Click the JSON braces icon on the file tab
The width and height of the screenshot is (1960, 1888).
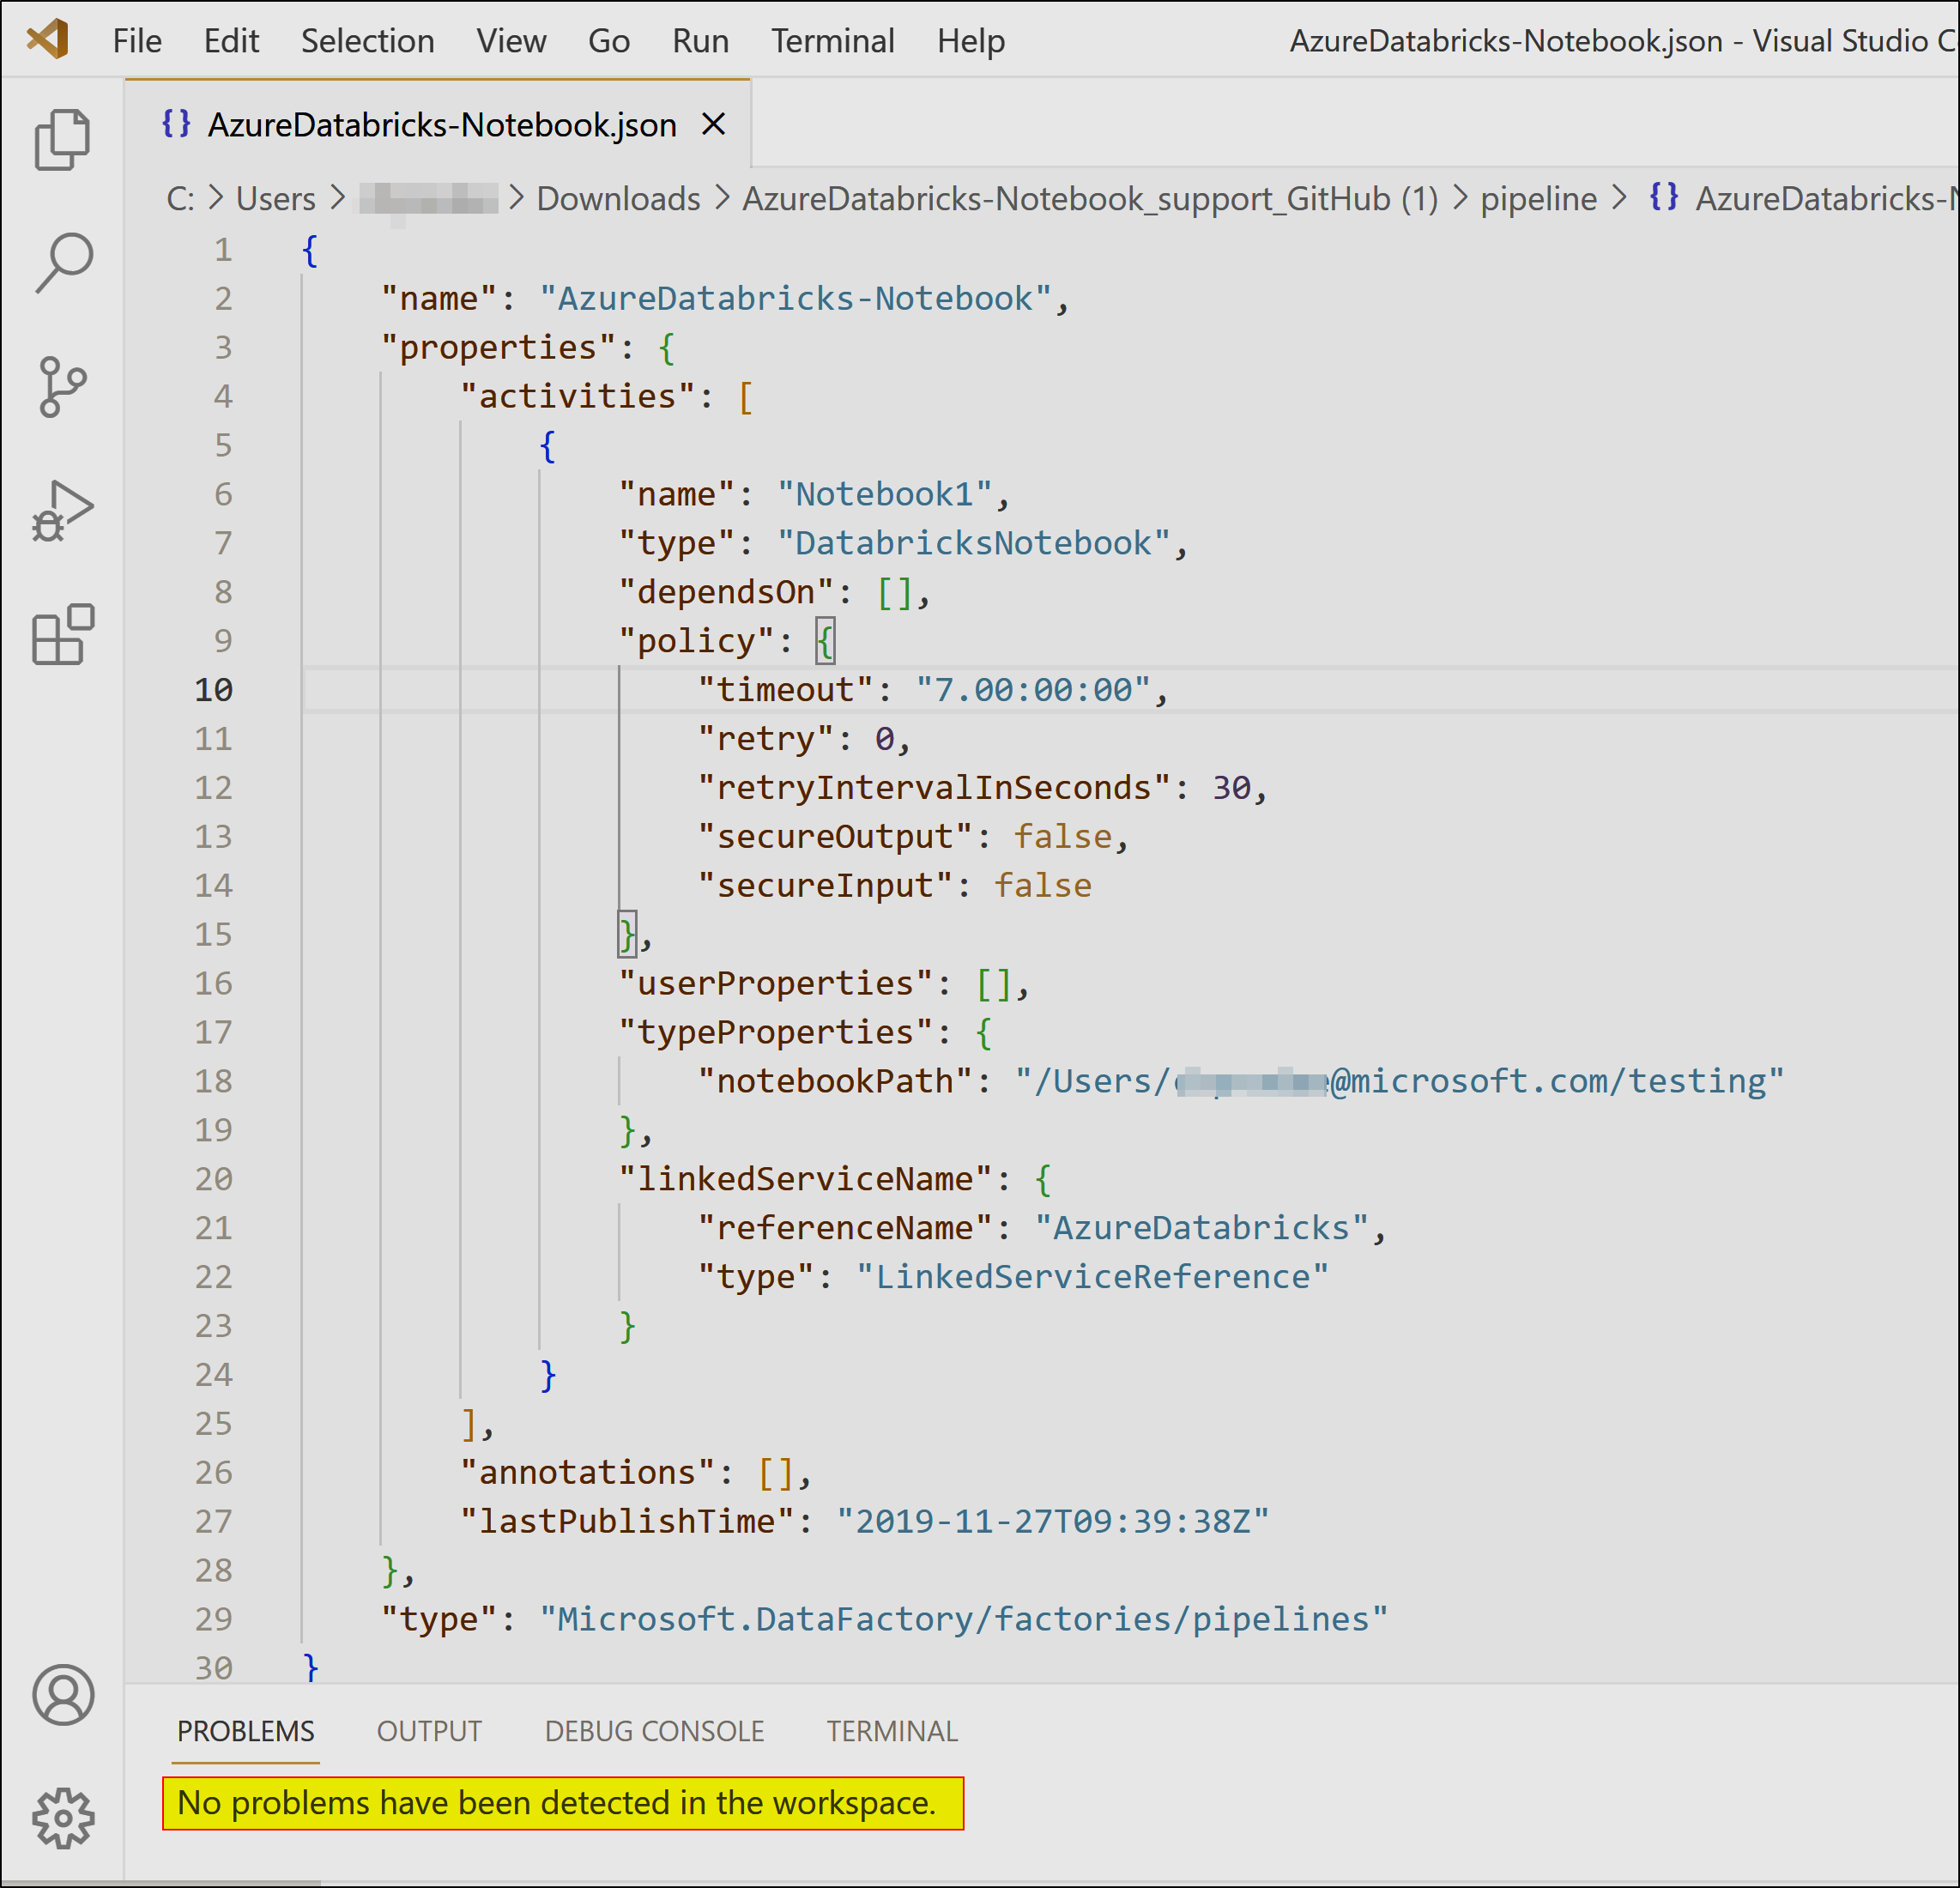click(176, 124)
